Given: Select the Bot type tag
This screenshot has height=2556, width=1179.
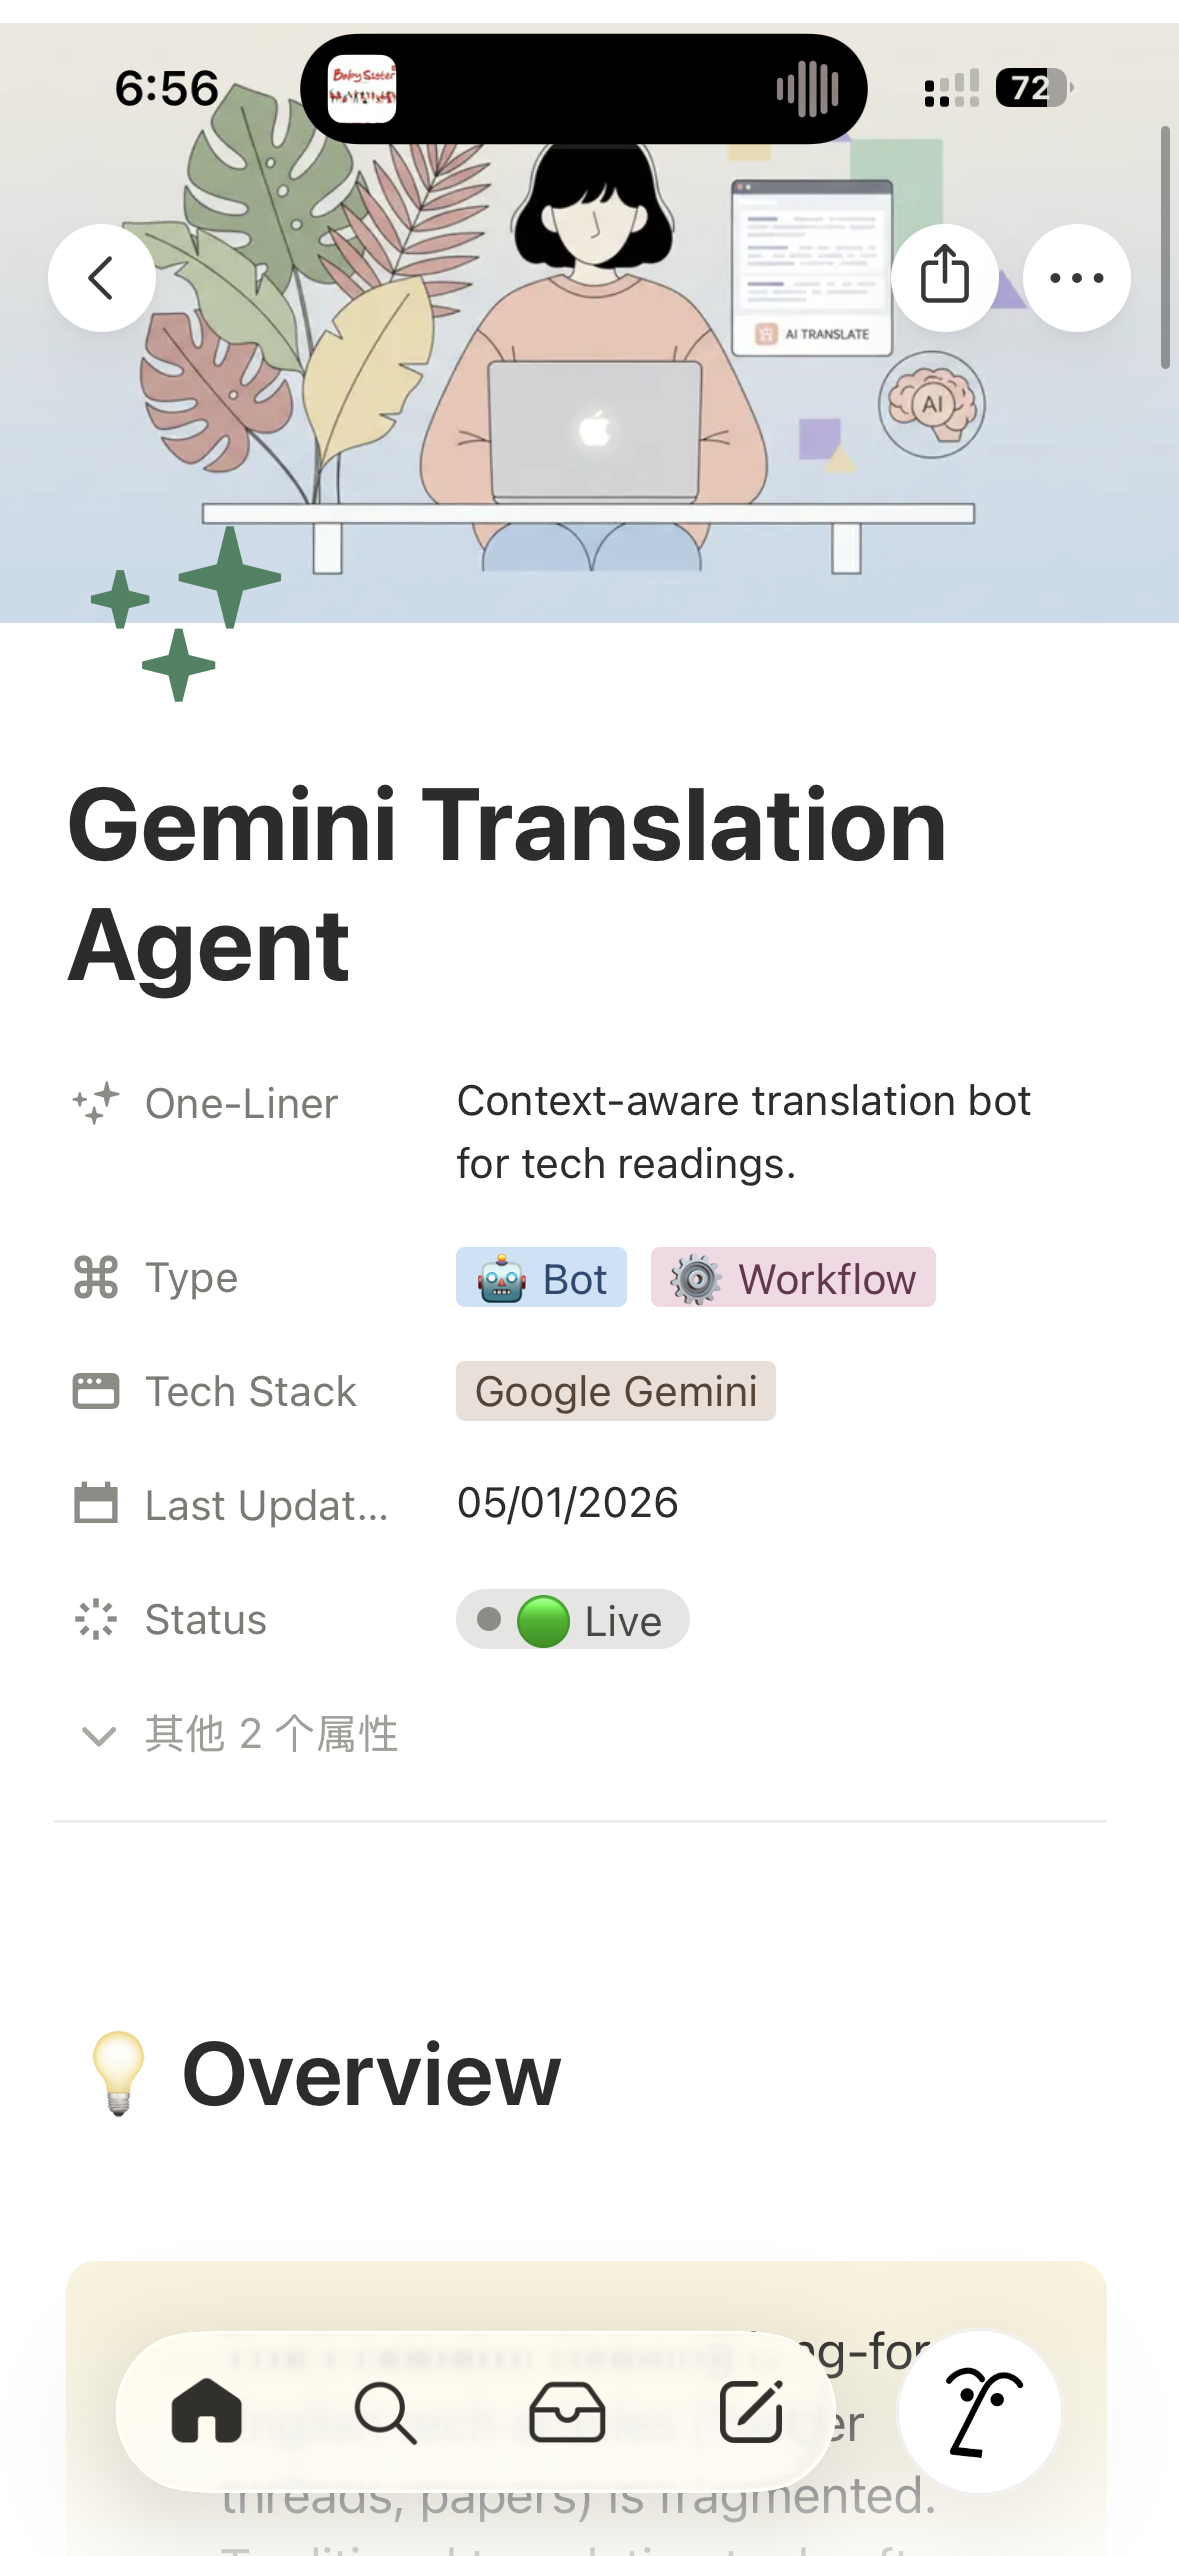Looking at the screenshot, I should coord(541,1278).
